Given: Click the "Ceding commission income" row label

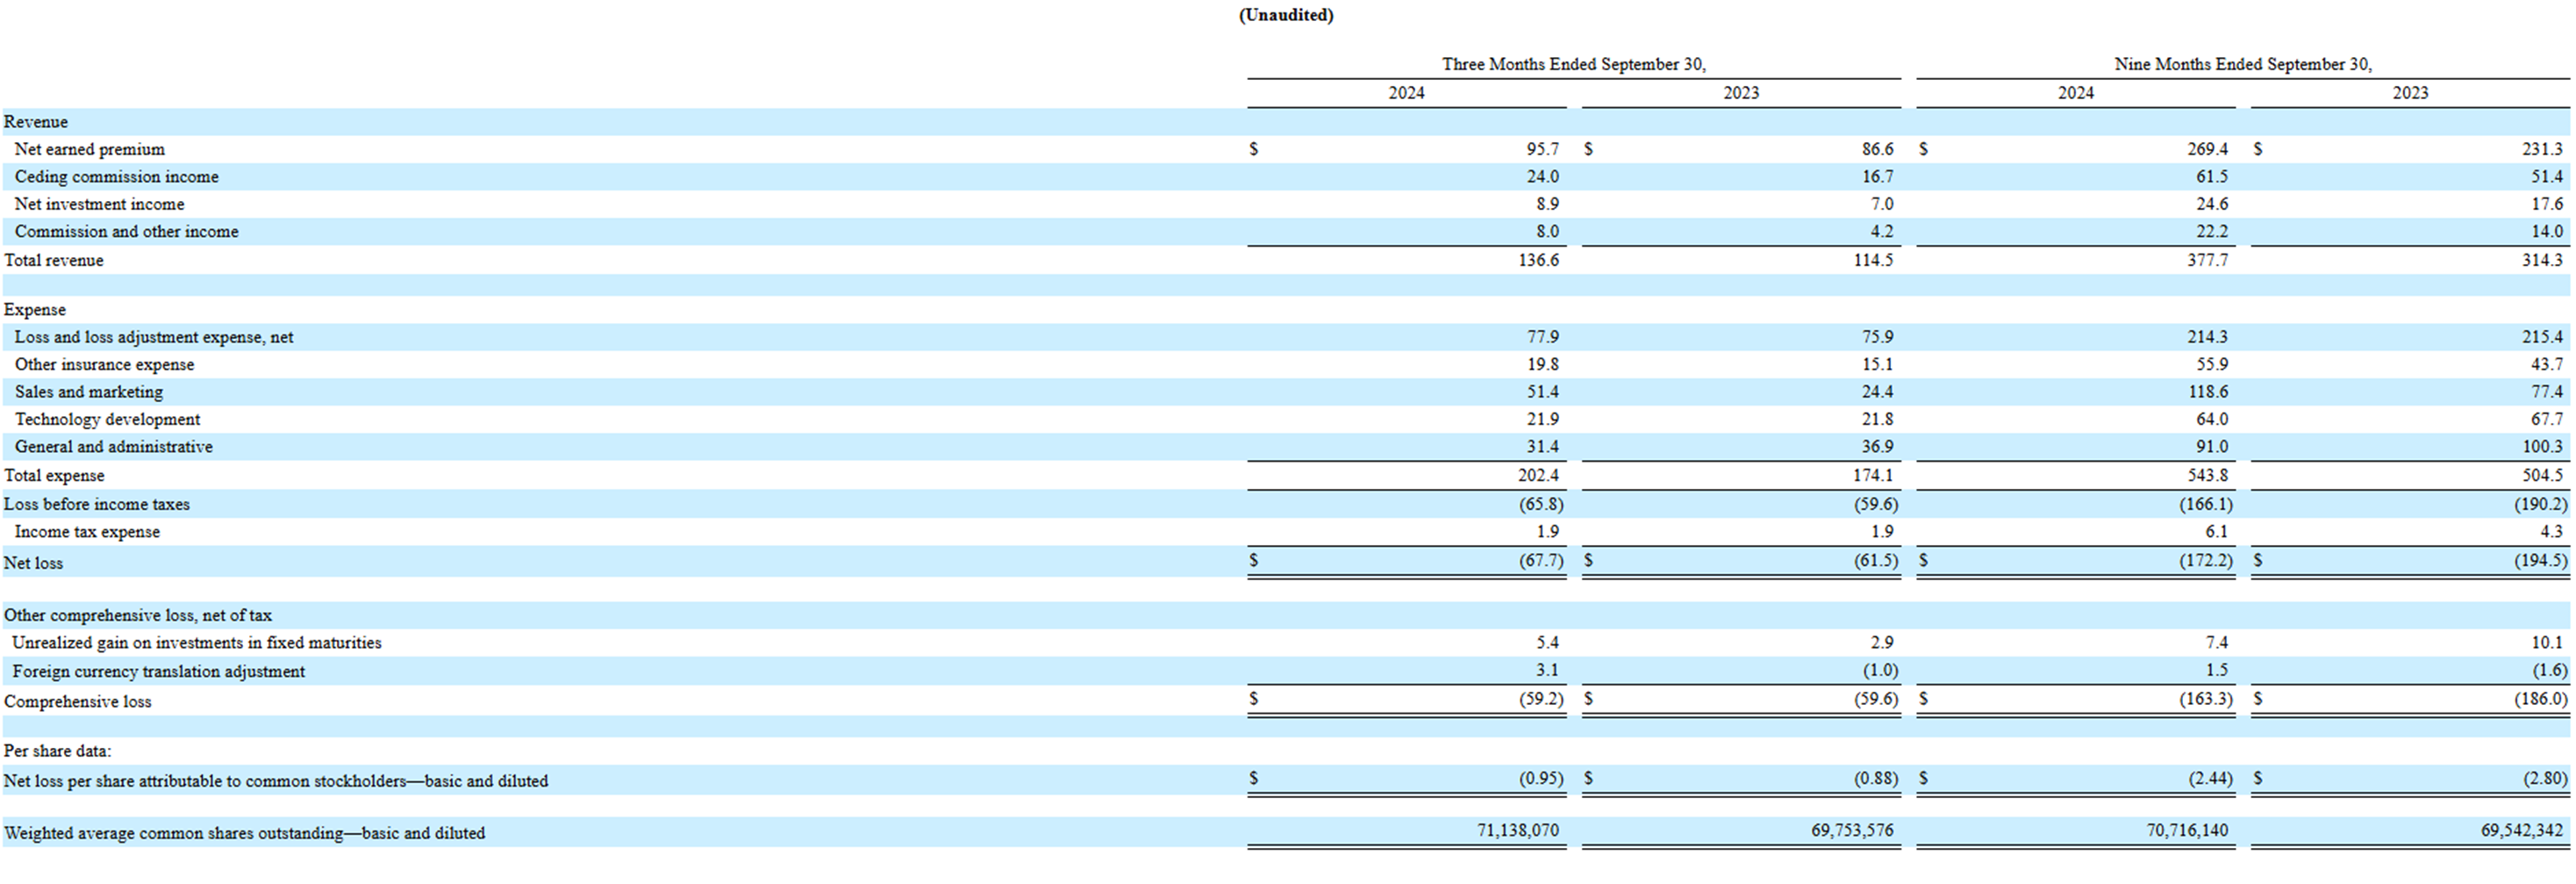Looking at the screenshot, I should coord(116,177).
